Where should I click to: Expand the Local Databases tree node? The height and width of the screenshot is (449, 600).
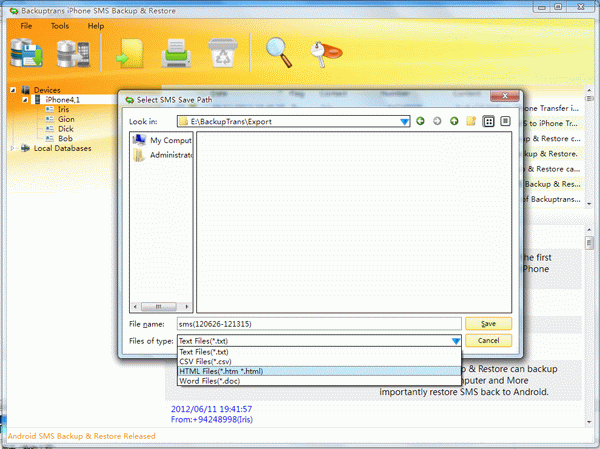[13, 148]
